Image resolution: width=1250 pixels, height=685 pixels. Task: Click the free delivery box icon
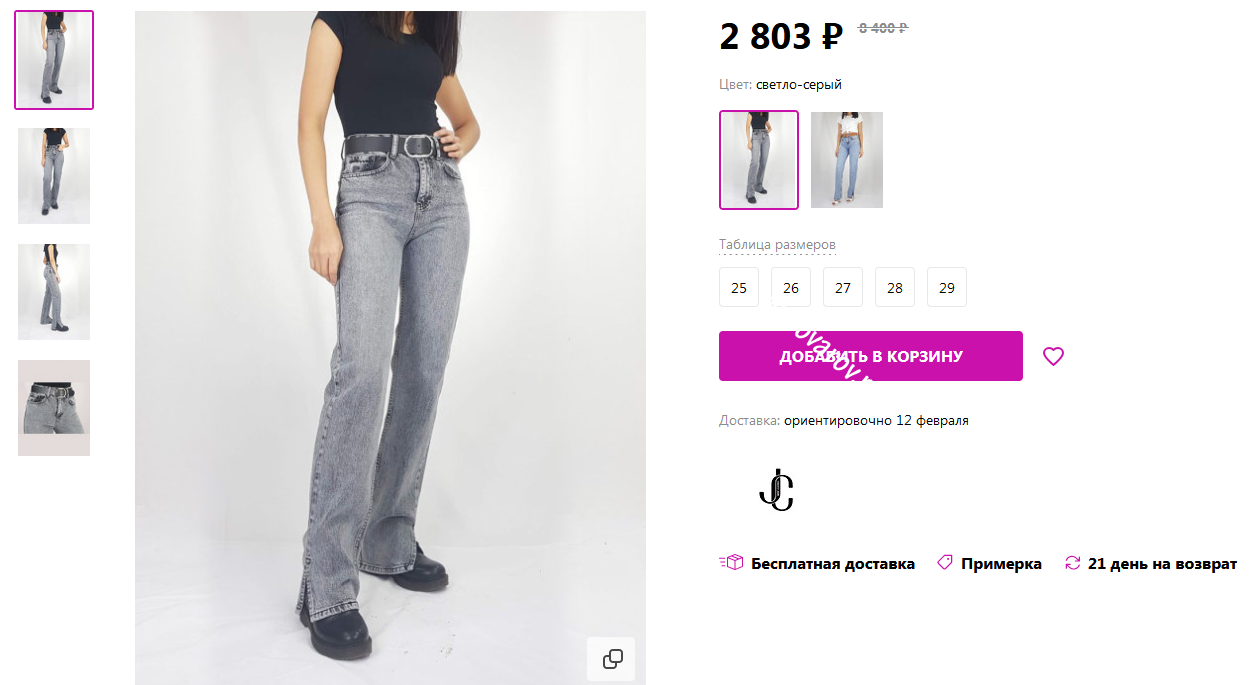tap(731, 563)
